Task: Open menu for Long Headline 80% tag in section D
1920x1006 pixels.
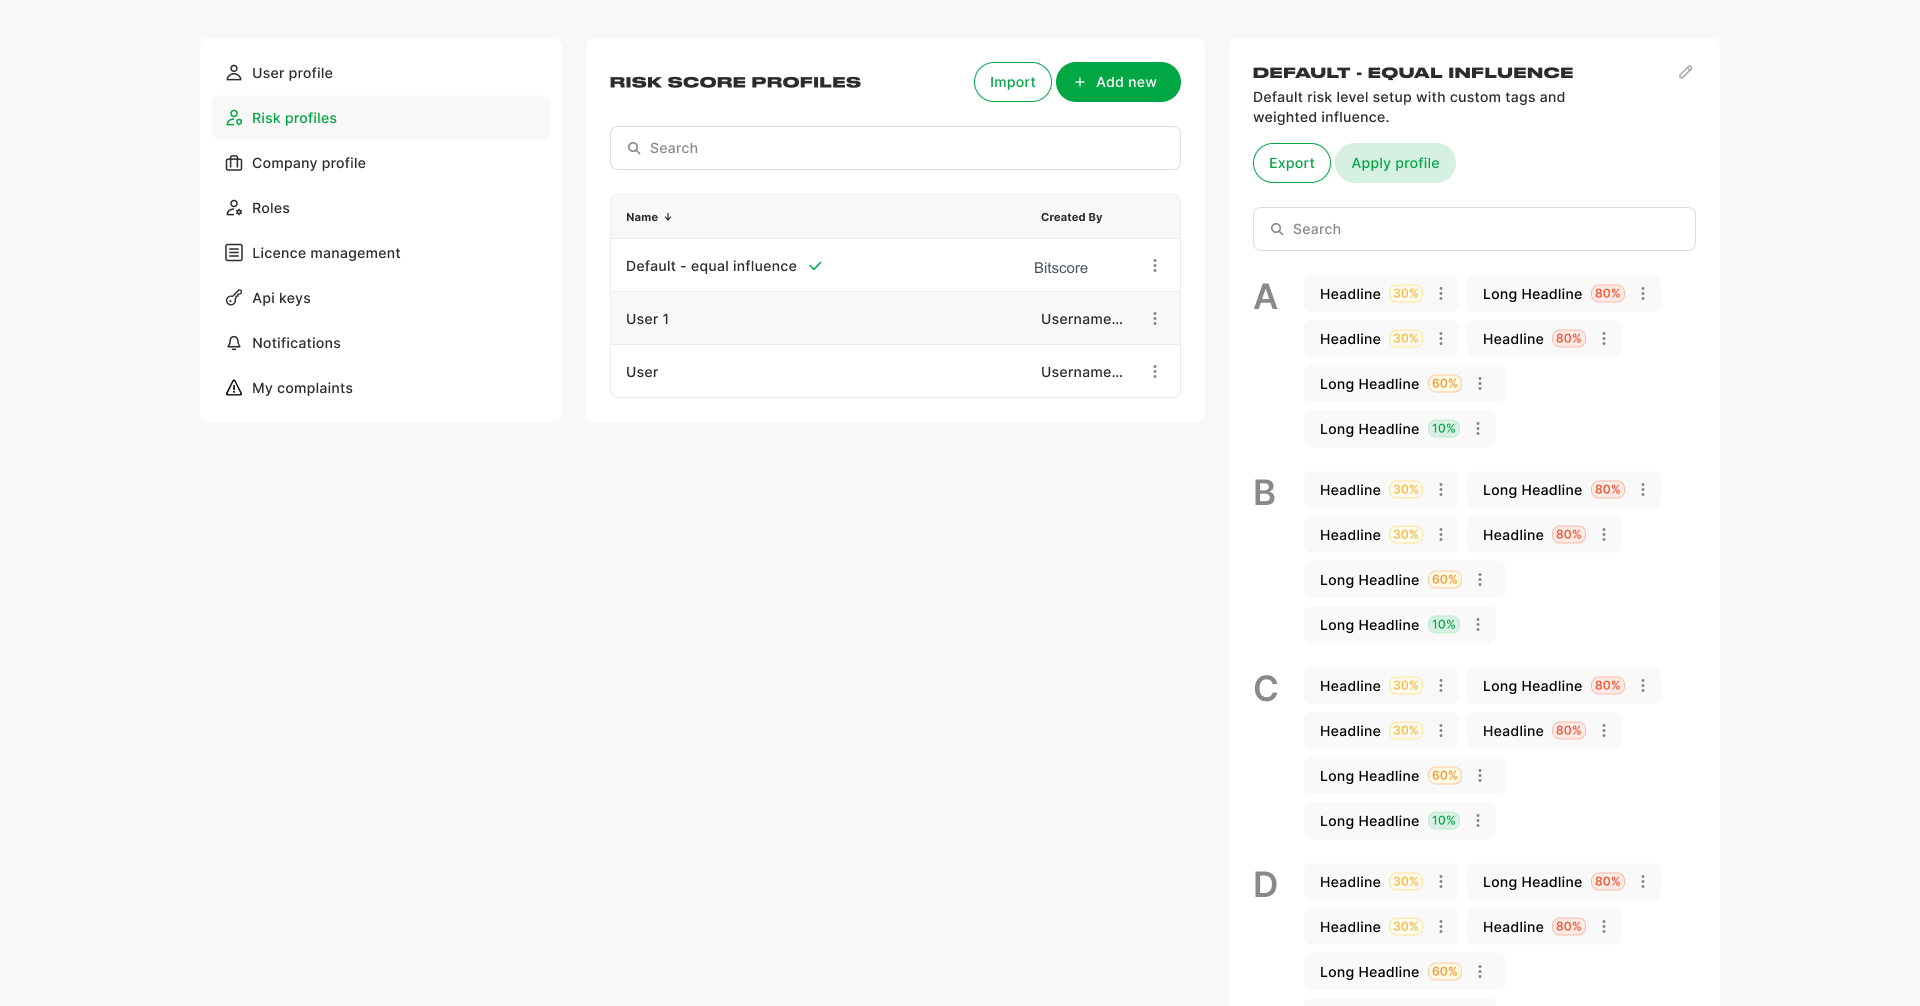Action: click(1643, 882)
